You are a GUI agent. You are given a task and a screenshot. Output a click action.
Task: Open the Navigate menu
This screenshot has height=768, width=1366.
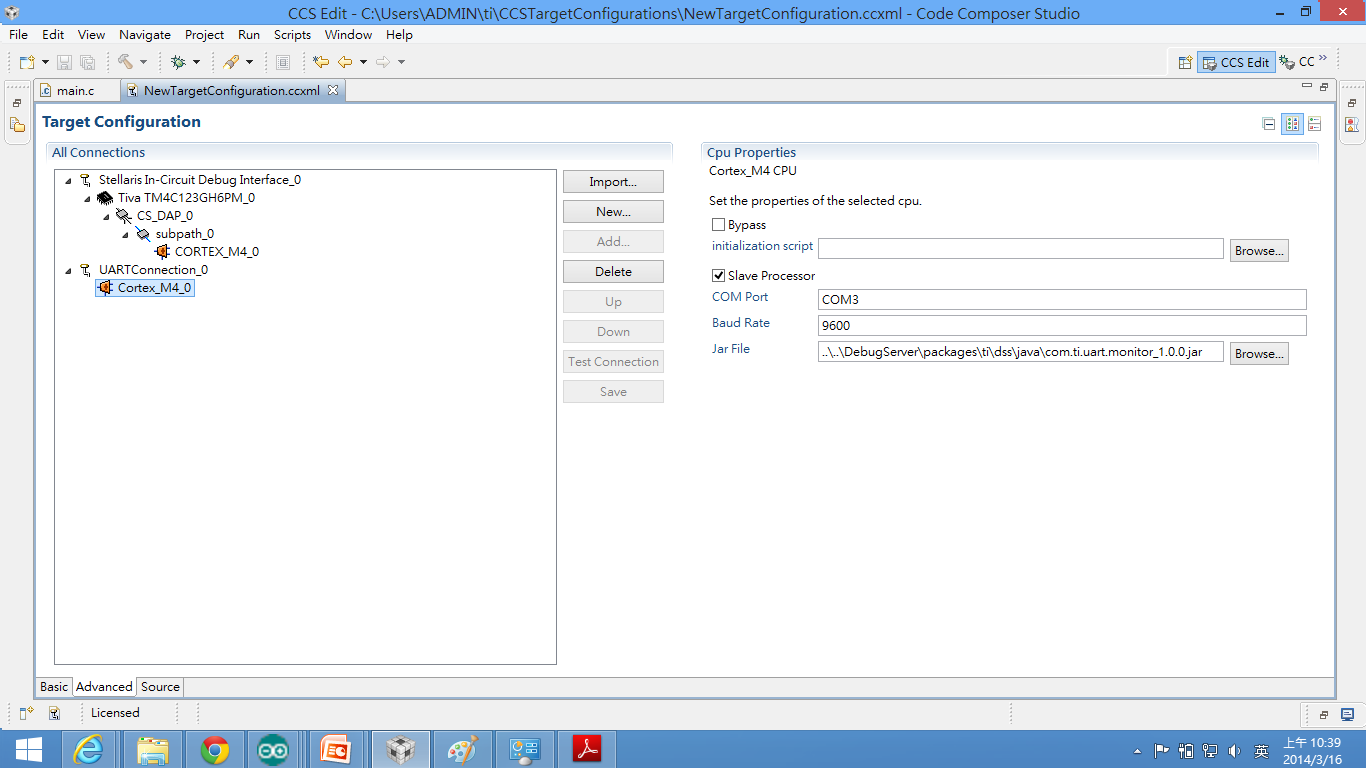(145, 34)
